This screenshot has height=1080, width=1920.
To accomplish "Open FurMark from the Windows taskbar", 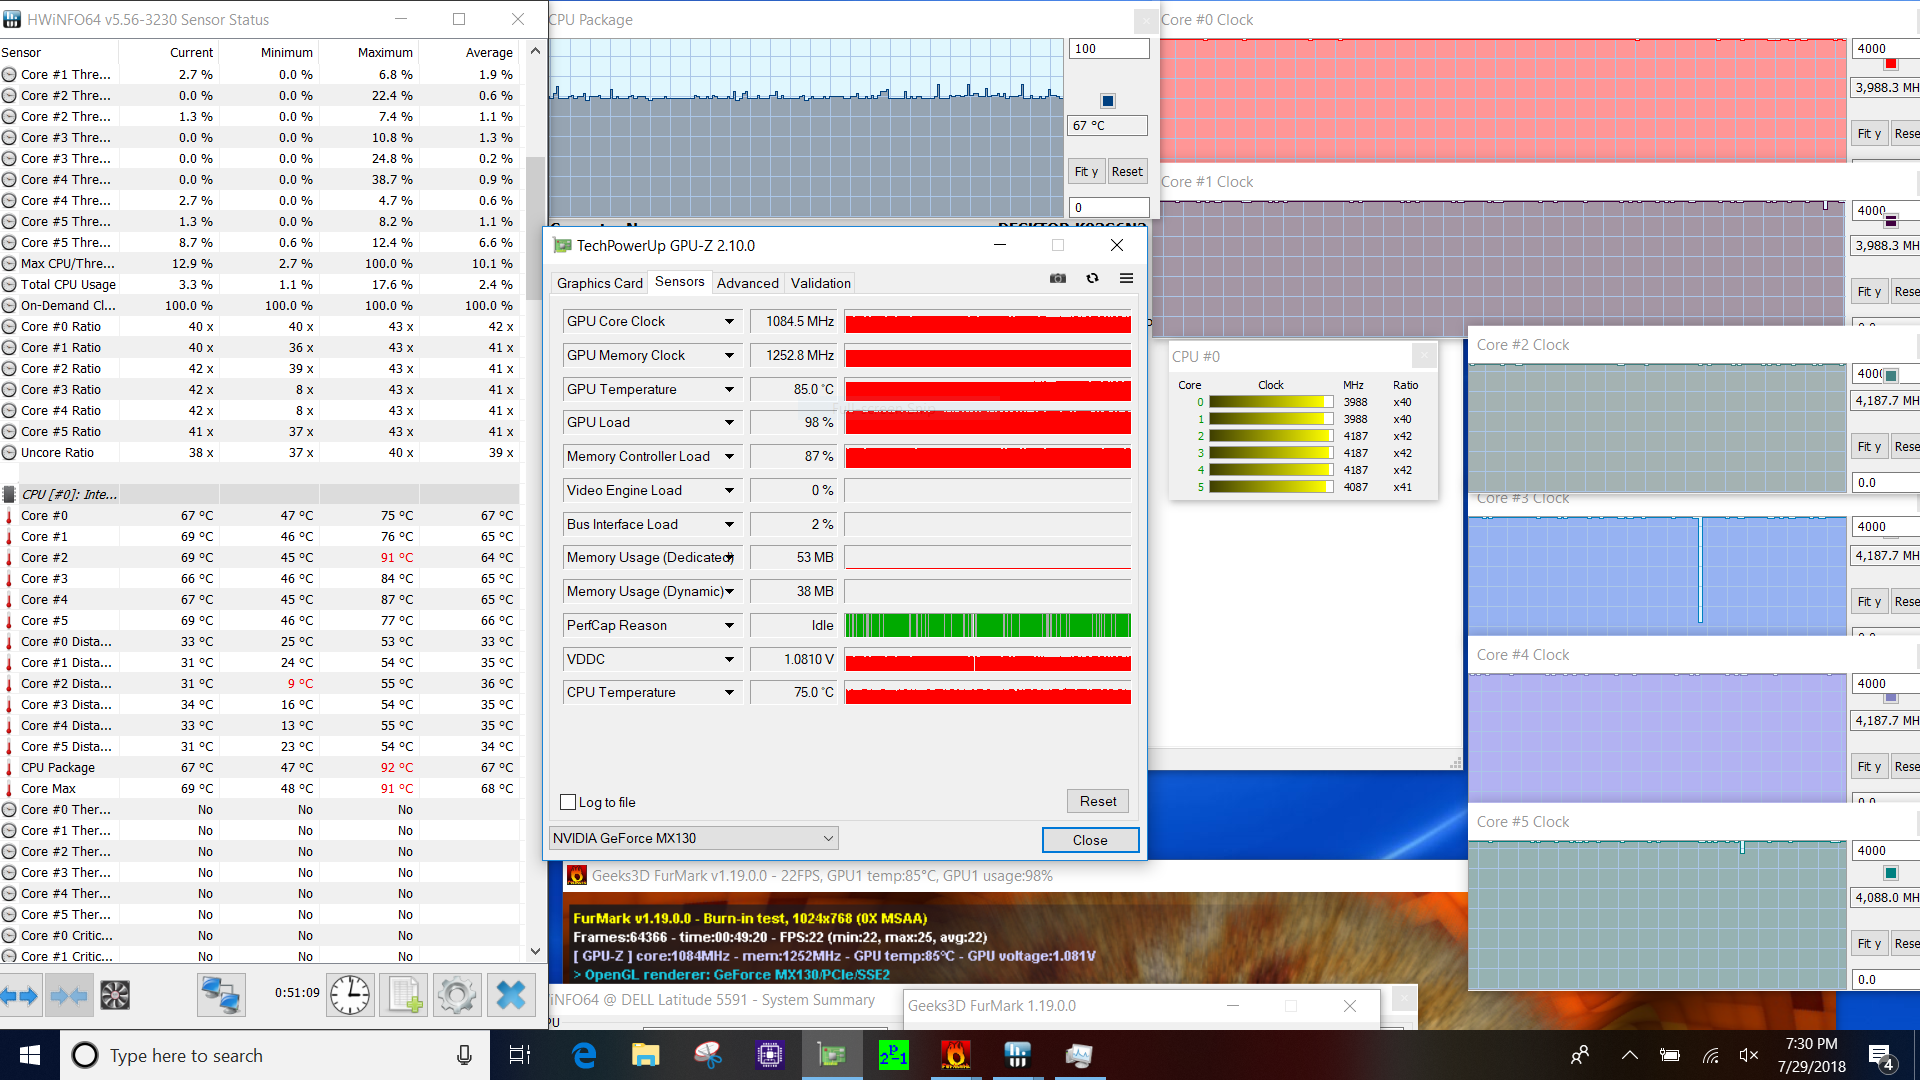I will click(955, 1055).
